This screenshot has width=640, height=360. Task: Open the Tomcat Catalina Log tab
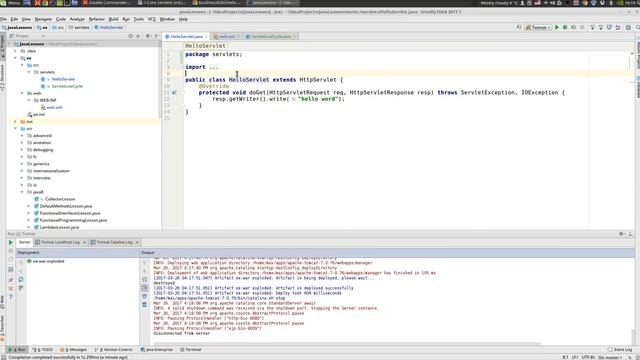(x=114, y=242)
